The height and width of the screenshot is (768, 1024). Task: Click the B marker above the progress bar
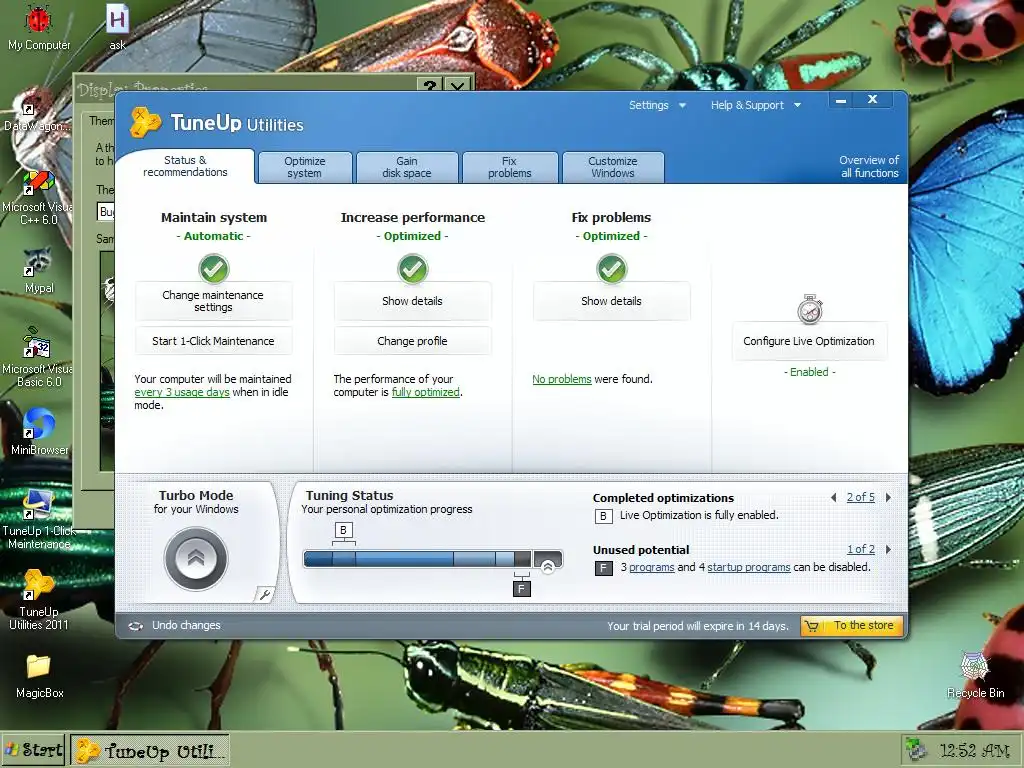344,530
